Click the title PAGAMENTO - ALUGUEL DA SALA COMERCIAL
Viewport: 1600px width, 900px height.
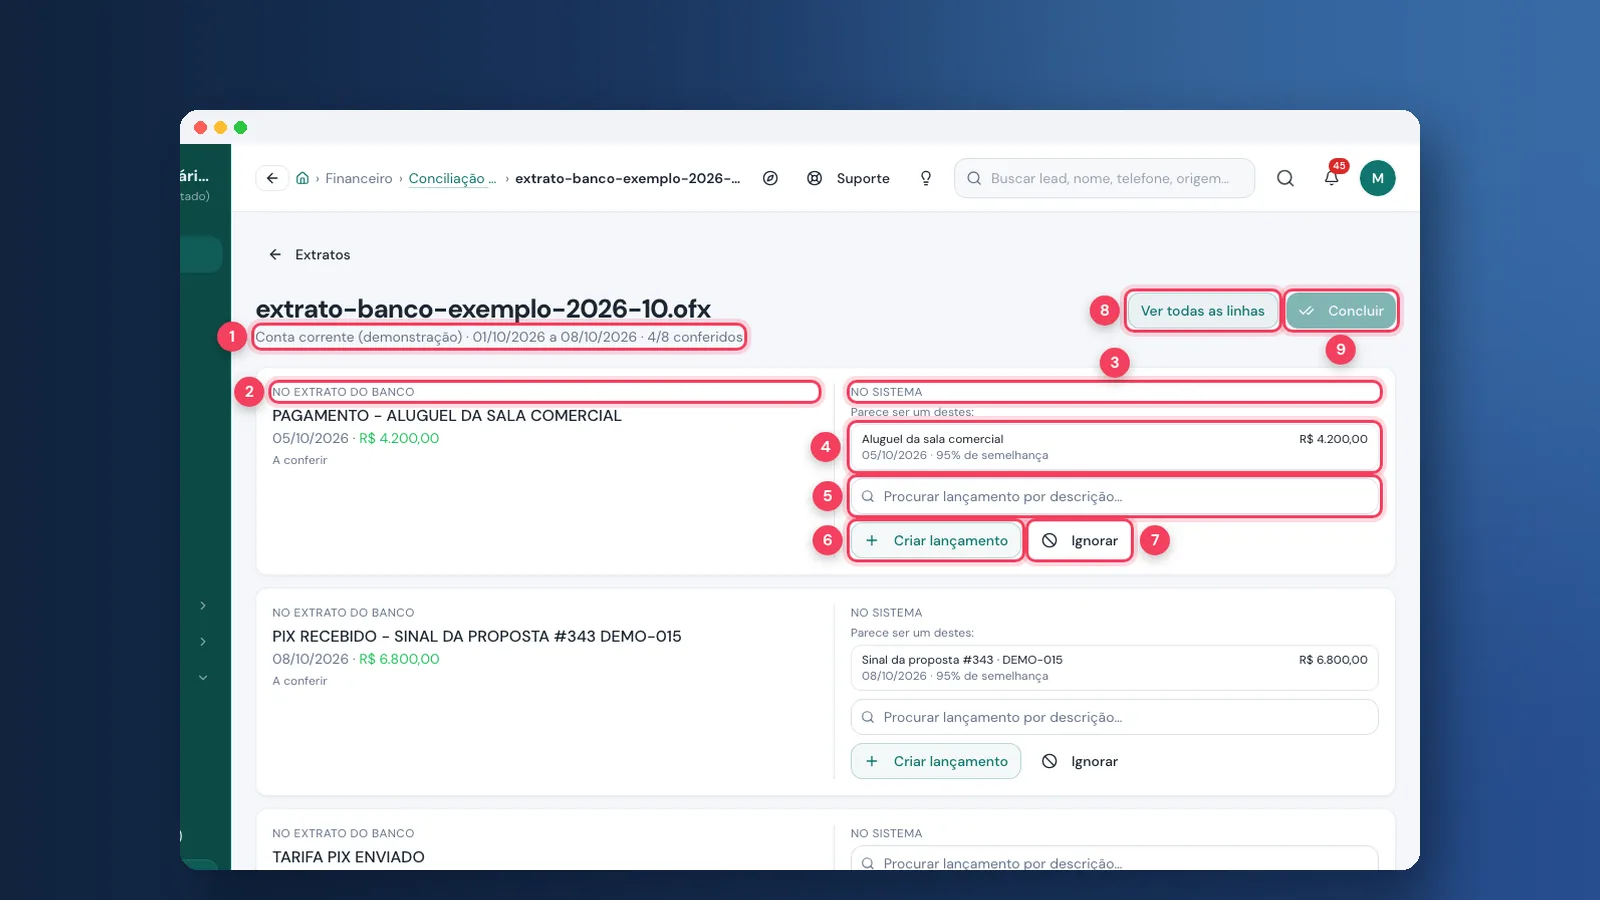coord(447,416)
